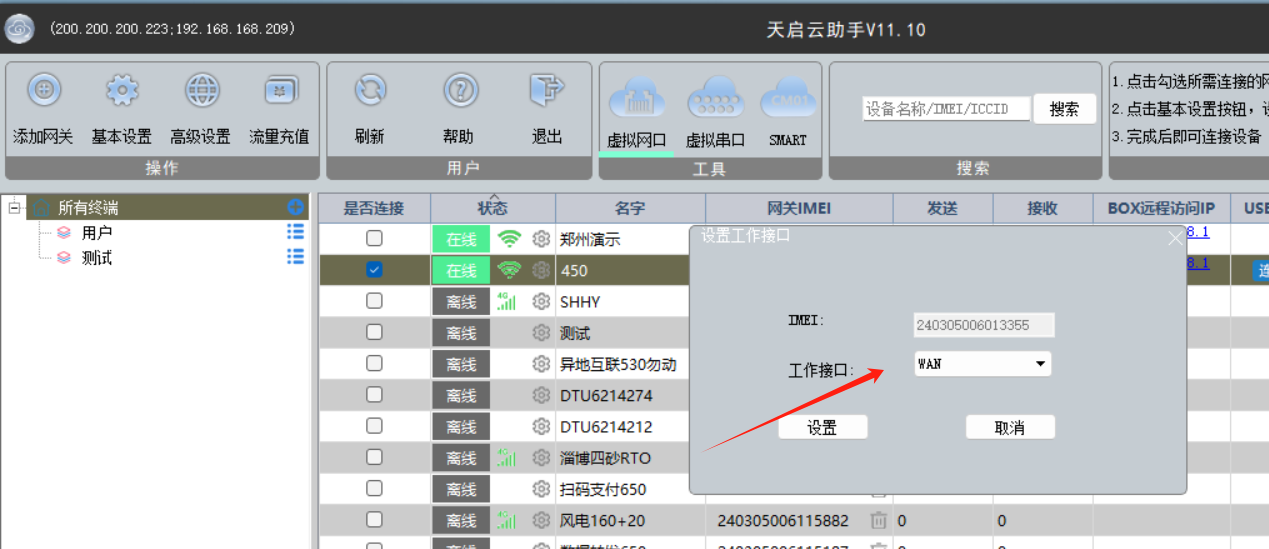Click settings gear for 郑州演示 row

pos(541,239)
